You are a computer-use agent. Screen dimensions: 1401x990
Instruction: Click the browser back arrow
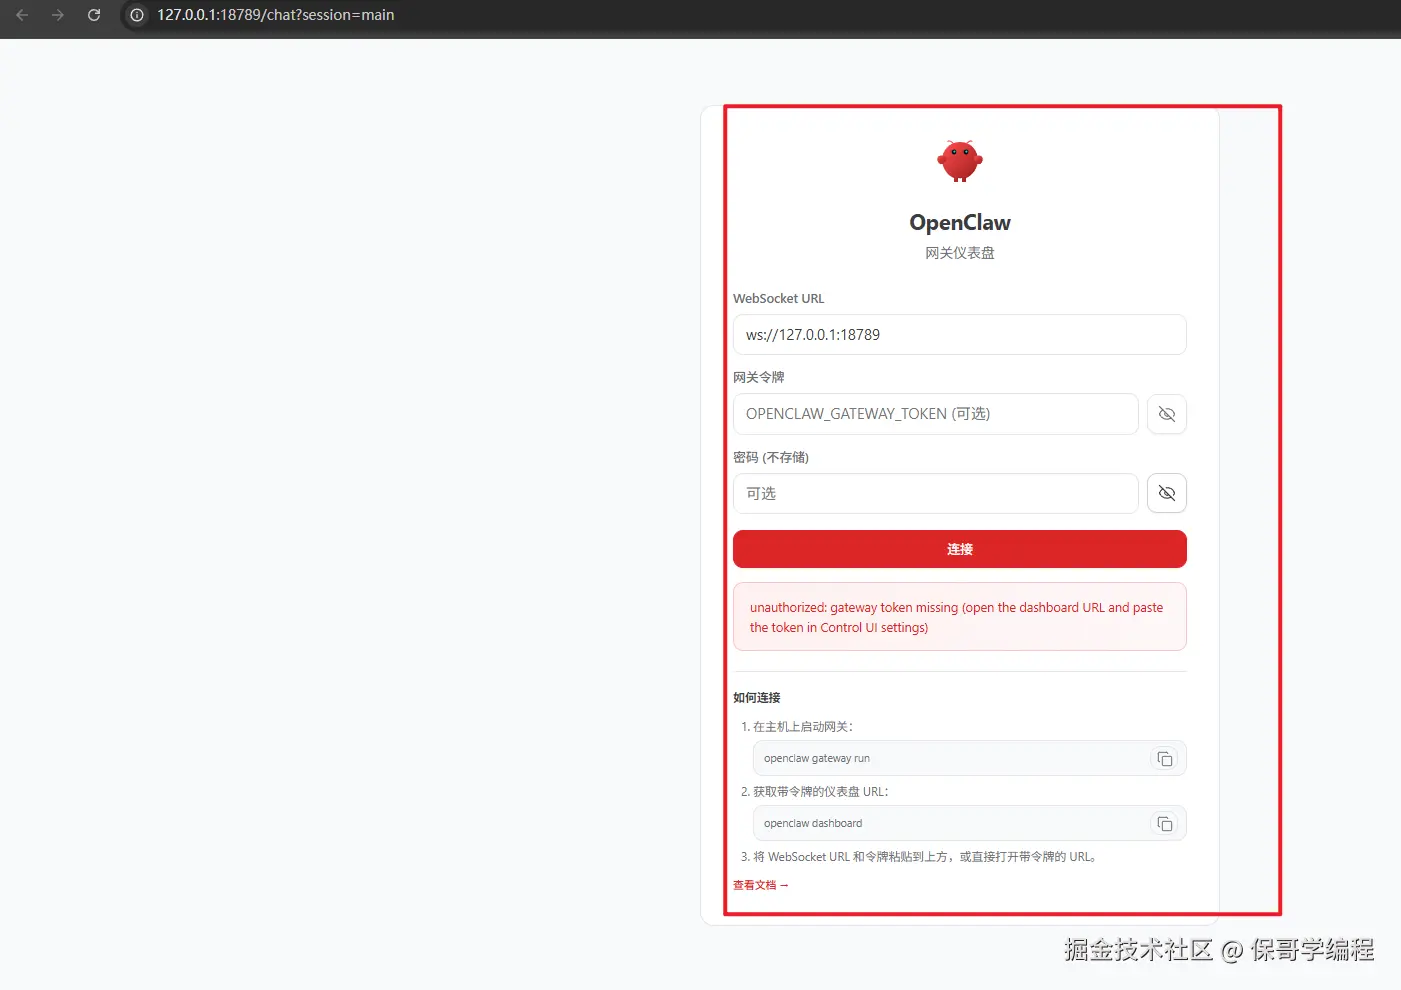point(22,15)
